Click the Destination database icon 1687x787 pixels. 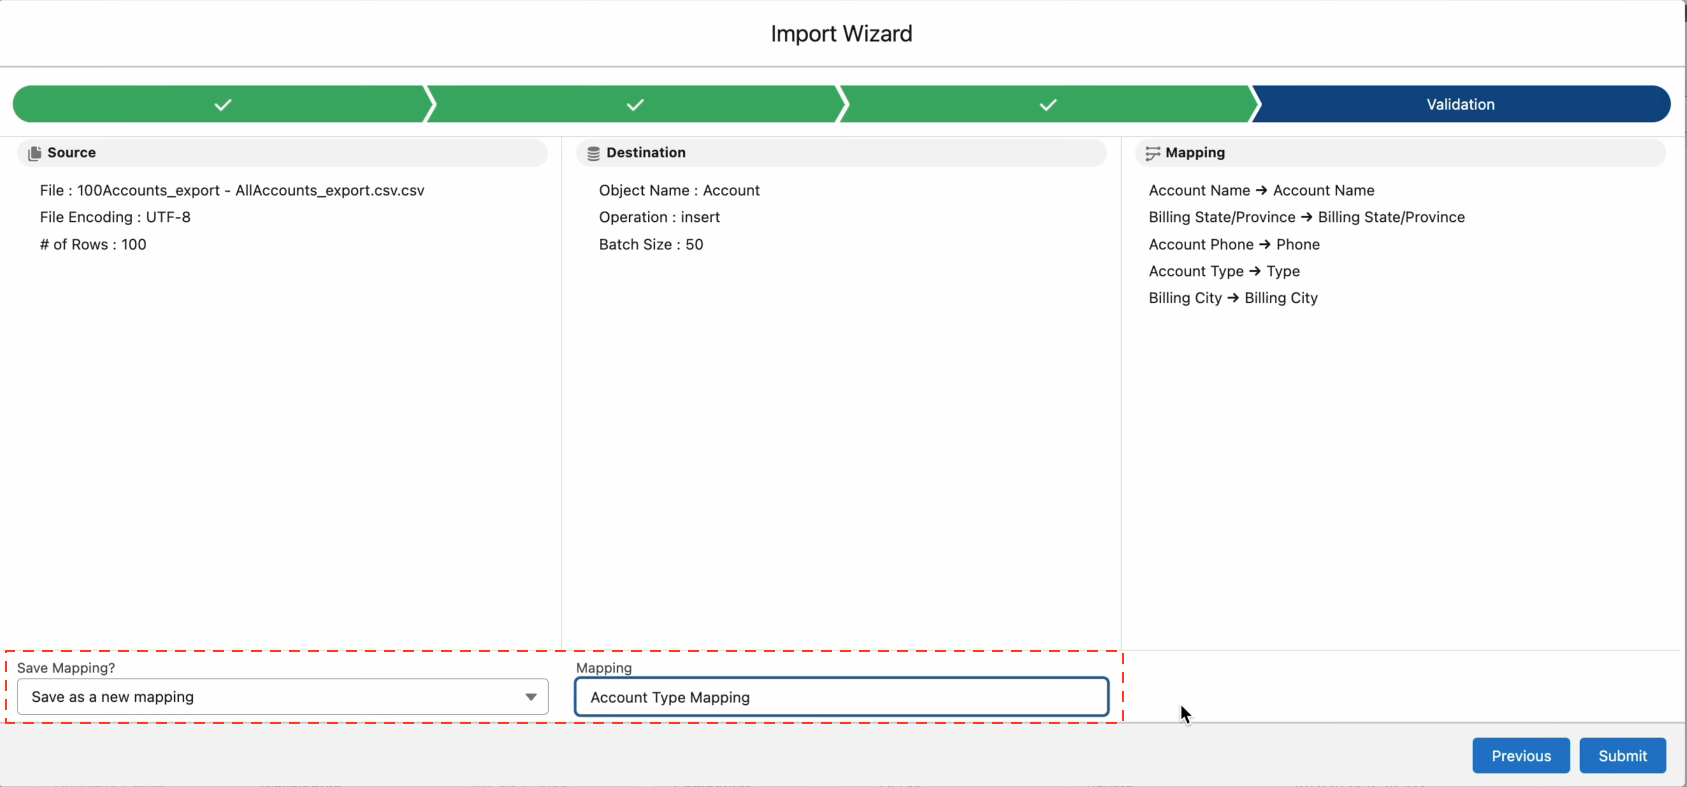[x=593, y=153]
